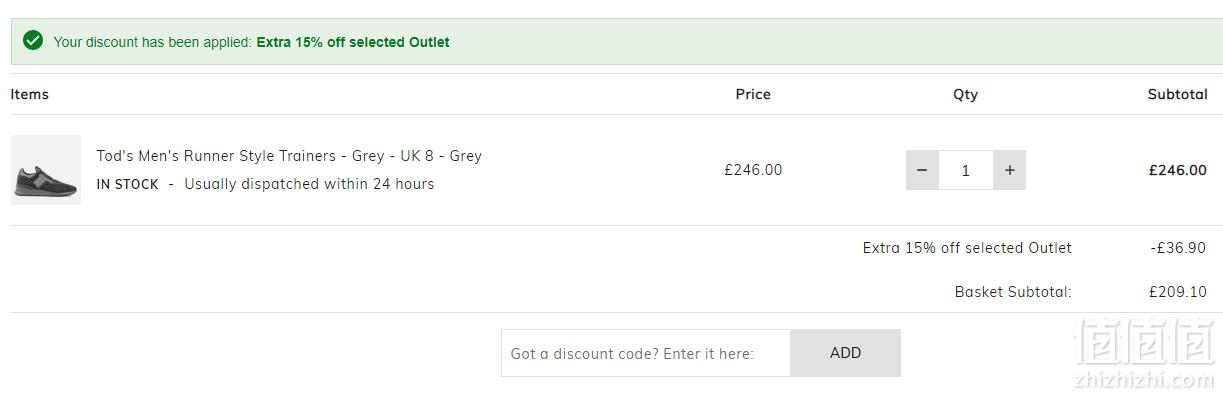Click the quantity field showing 1
This screenshot has height=397, width=1223.
(x=966, y=170)
